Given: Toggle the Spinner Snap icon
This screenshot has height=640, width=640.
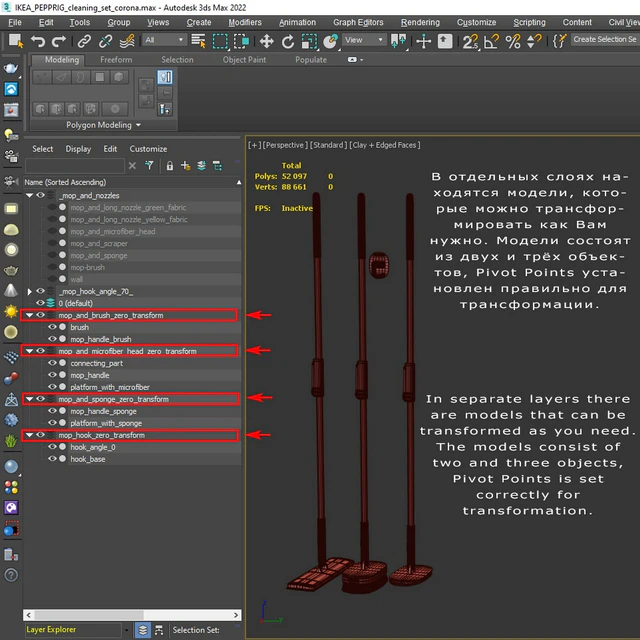Looking at the screenshot, I should (x=534, y=41).
